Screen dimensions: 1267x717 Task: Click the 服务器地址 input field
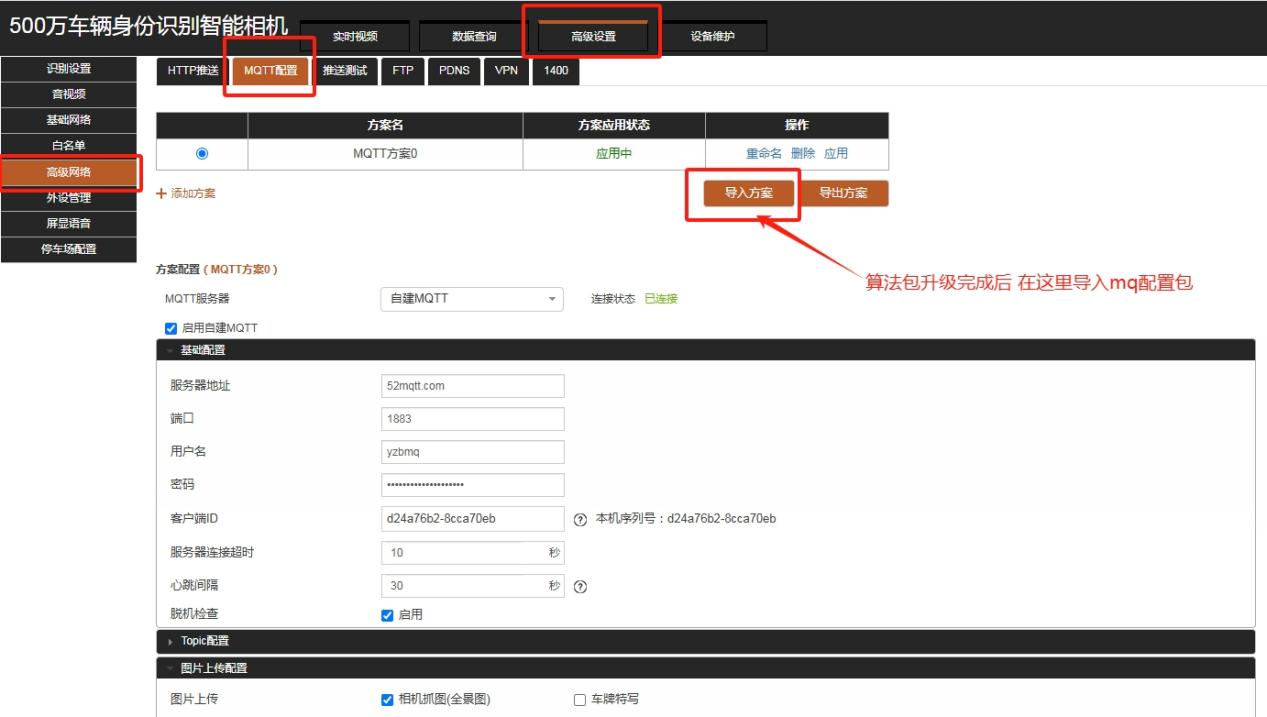[472, 386]
